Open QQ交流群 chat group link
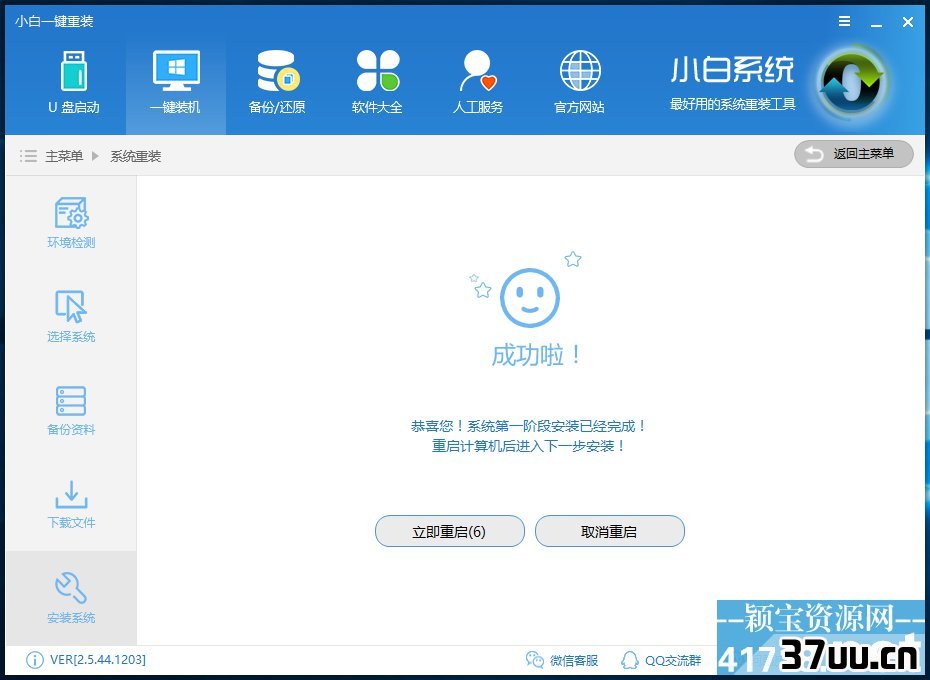This screenshot has width=930, height=680. pyautogui.click(x=661, y=660)
